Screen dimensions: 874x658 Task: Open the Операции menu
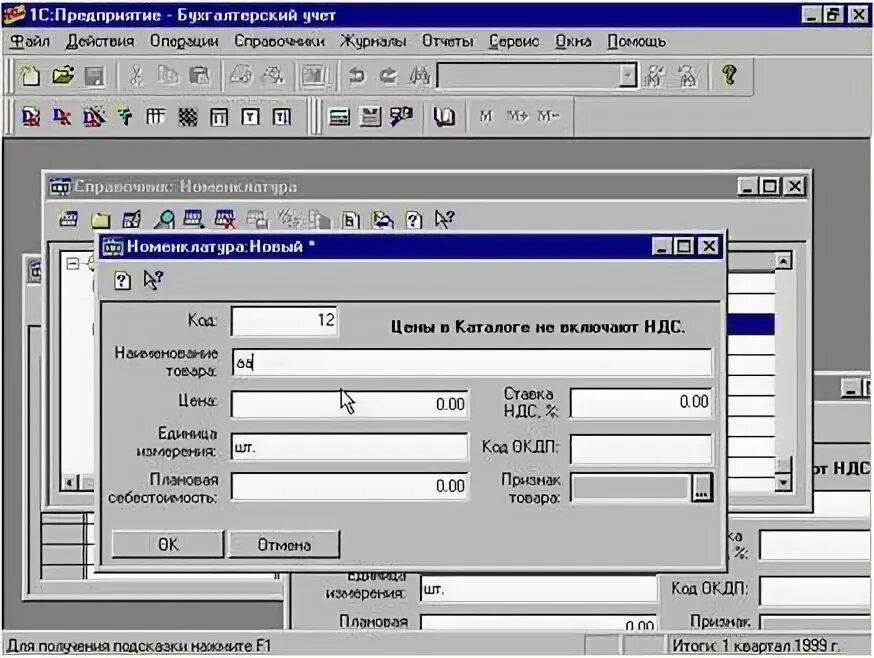(184, 41)
